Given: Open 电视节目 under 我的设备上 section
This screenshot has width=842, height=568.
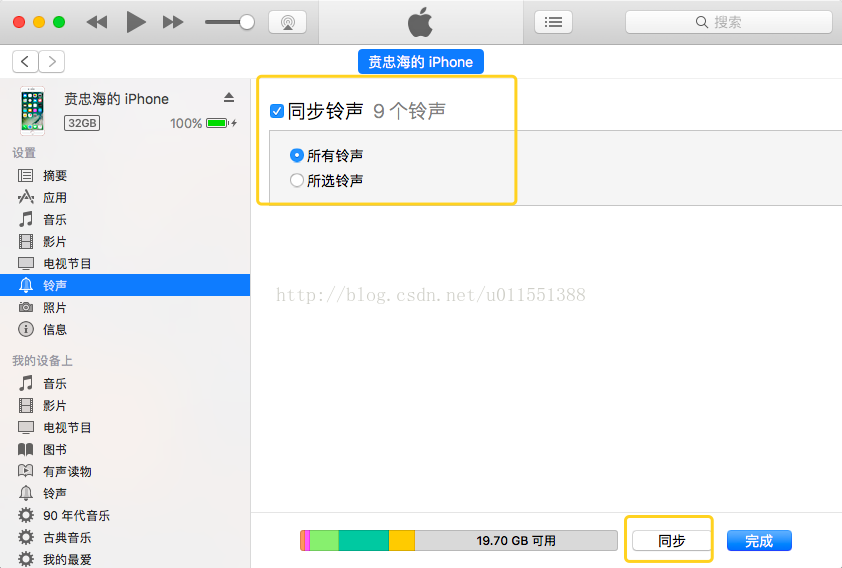Looking at the screenshot, I should click(x=125, y=427).
